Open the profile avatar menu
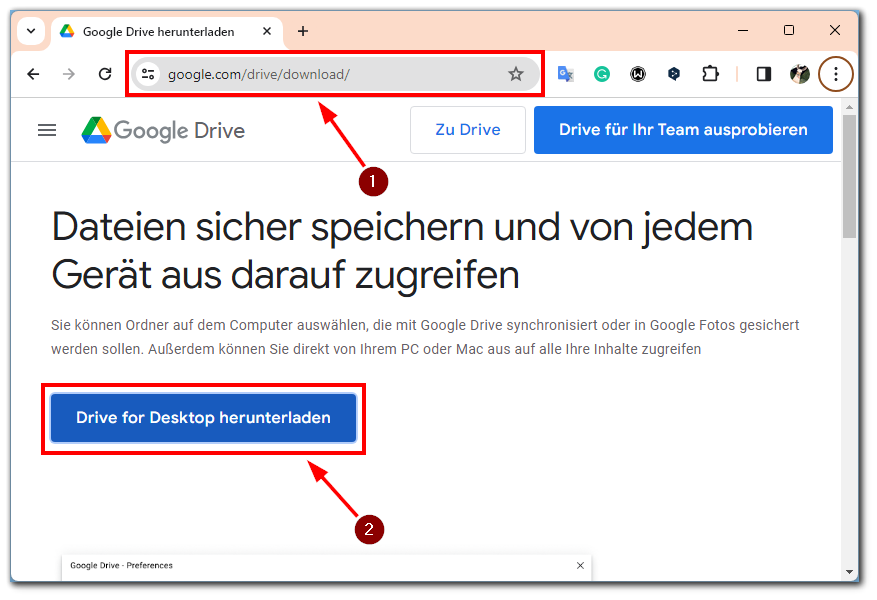 click(x=800, y=74)
